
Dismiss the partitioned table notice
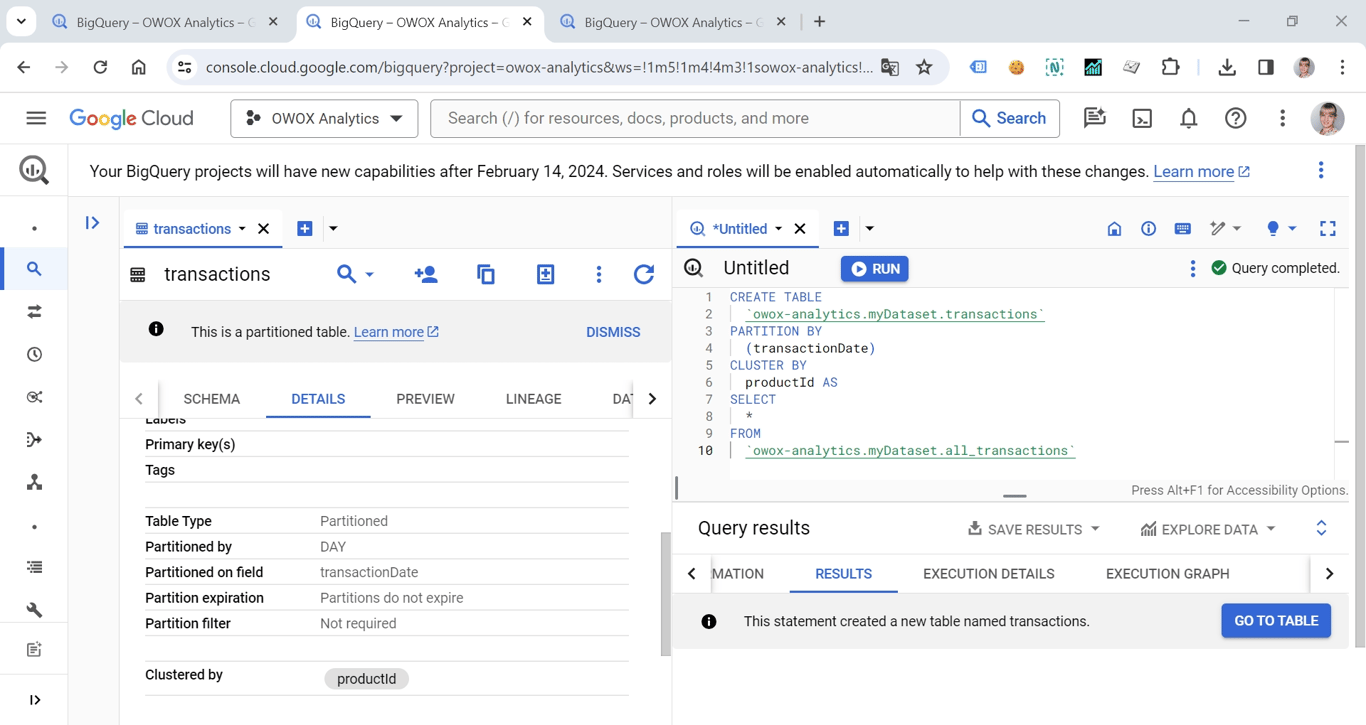[613, 332]
